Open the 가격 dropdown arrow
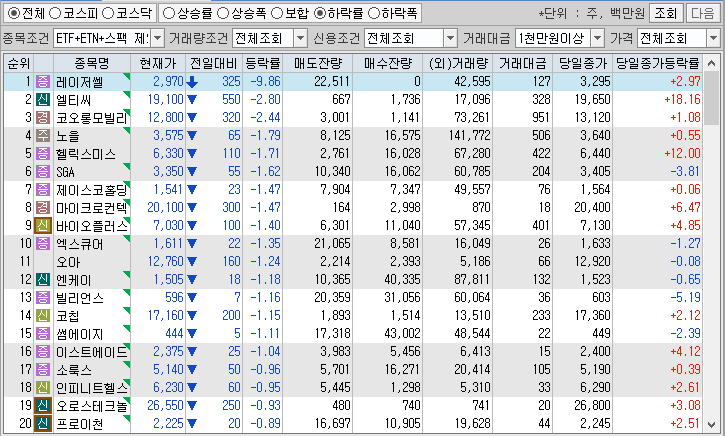 coord(713,38)
